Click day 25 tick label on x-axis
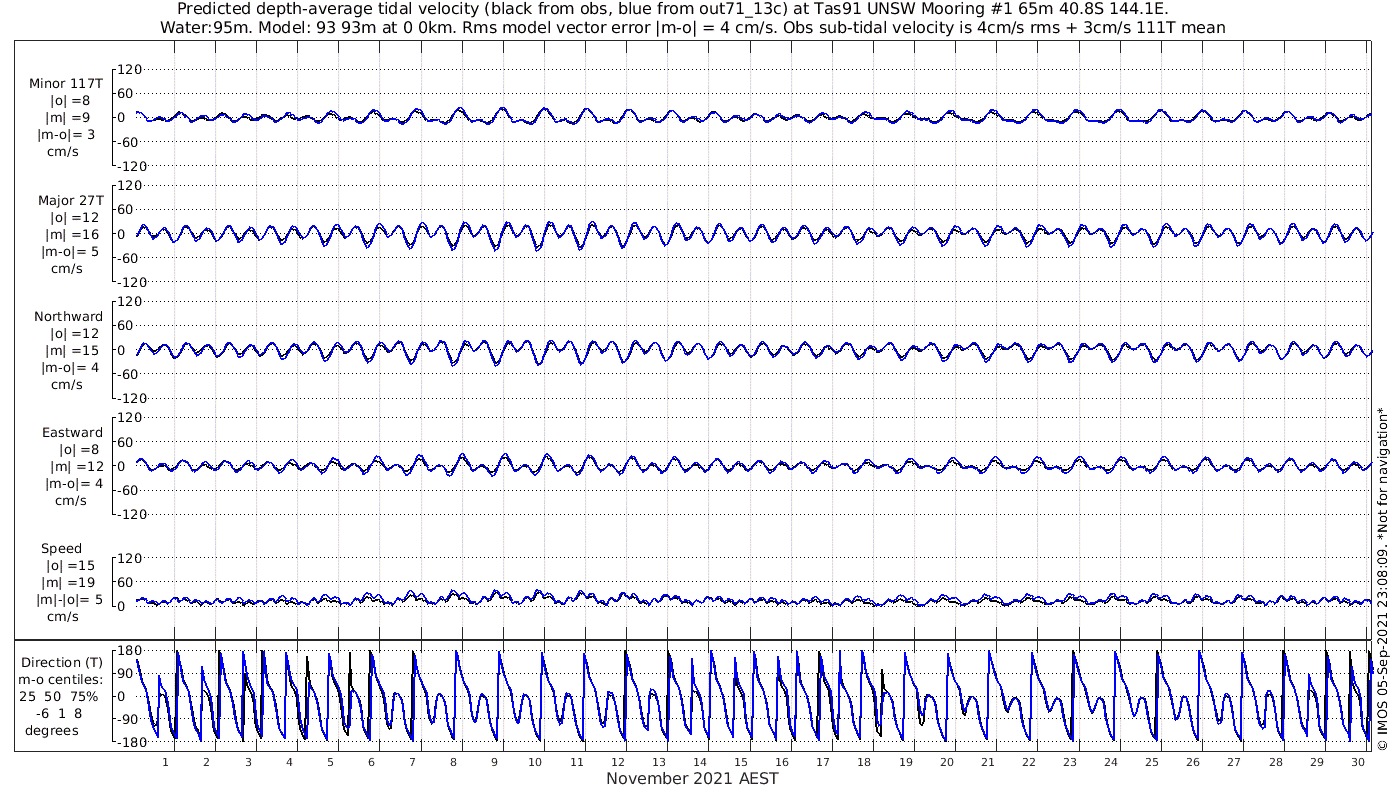Screen dimensions: 1400x800 coord(1153,762)
